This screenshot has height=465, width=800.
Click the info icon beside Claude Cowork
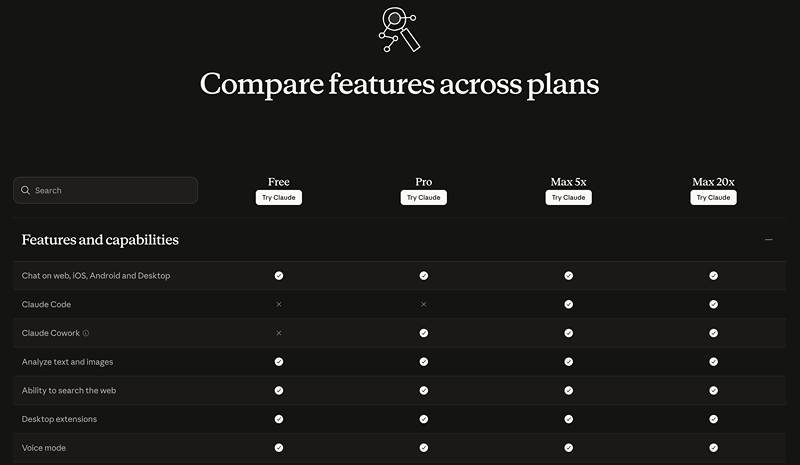(x=86, y=333)
